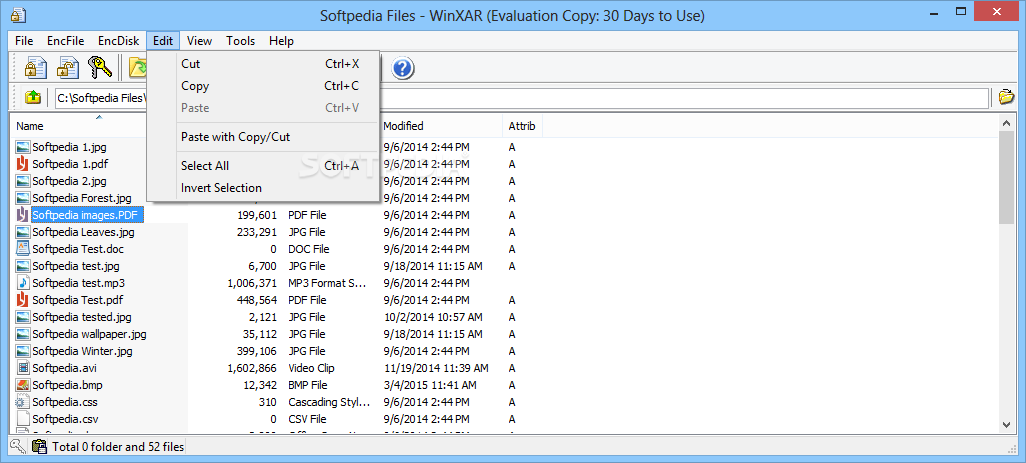Click the film icon of Softpedia.avi

coord(23,368)
